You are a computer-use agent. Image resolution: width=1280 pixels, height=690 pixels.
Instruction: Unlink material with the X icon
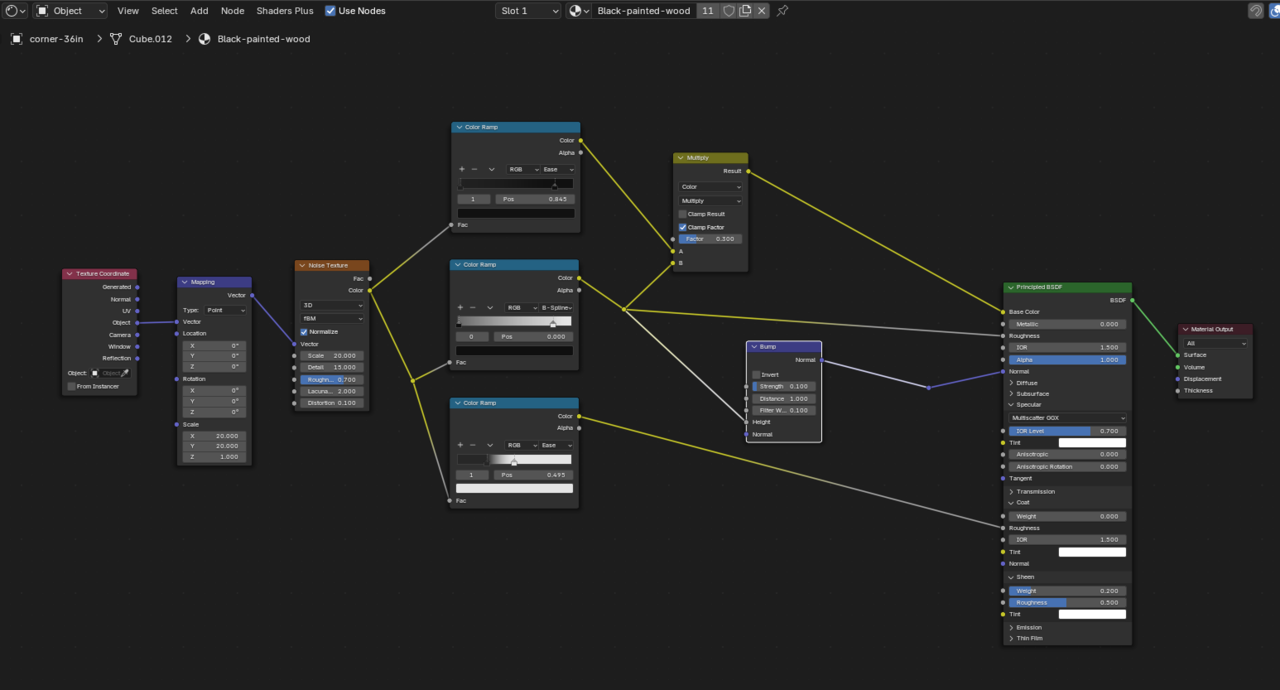(x=762, y=11)
